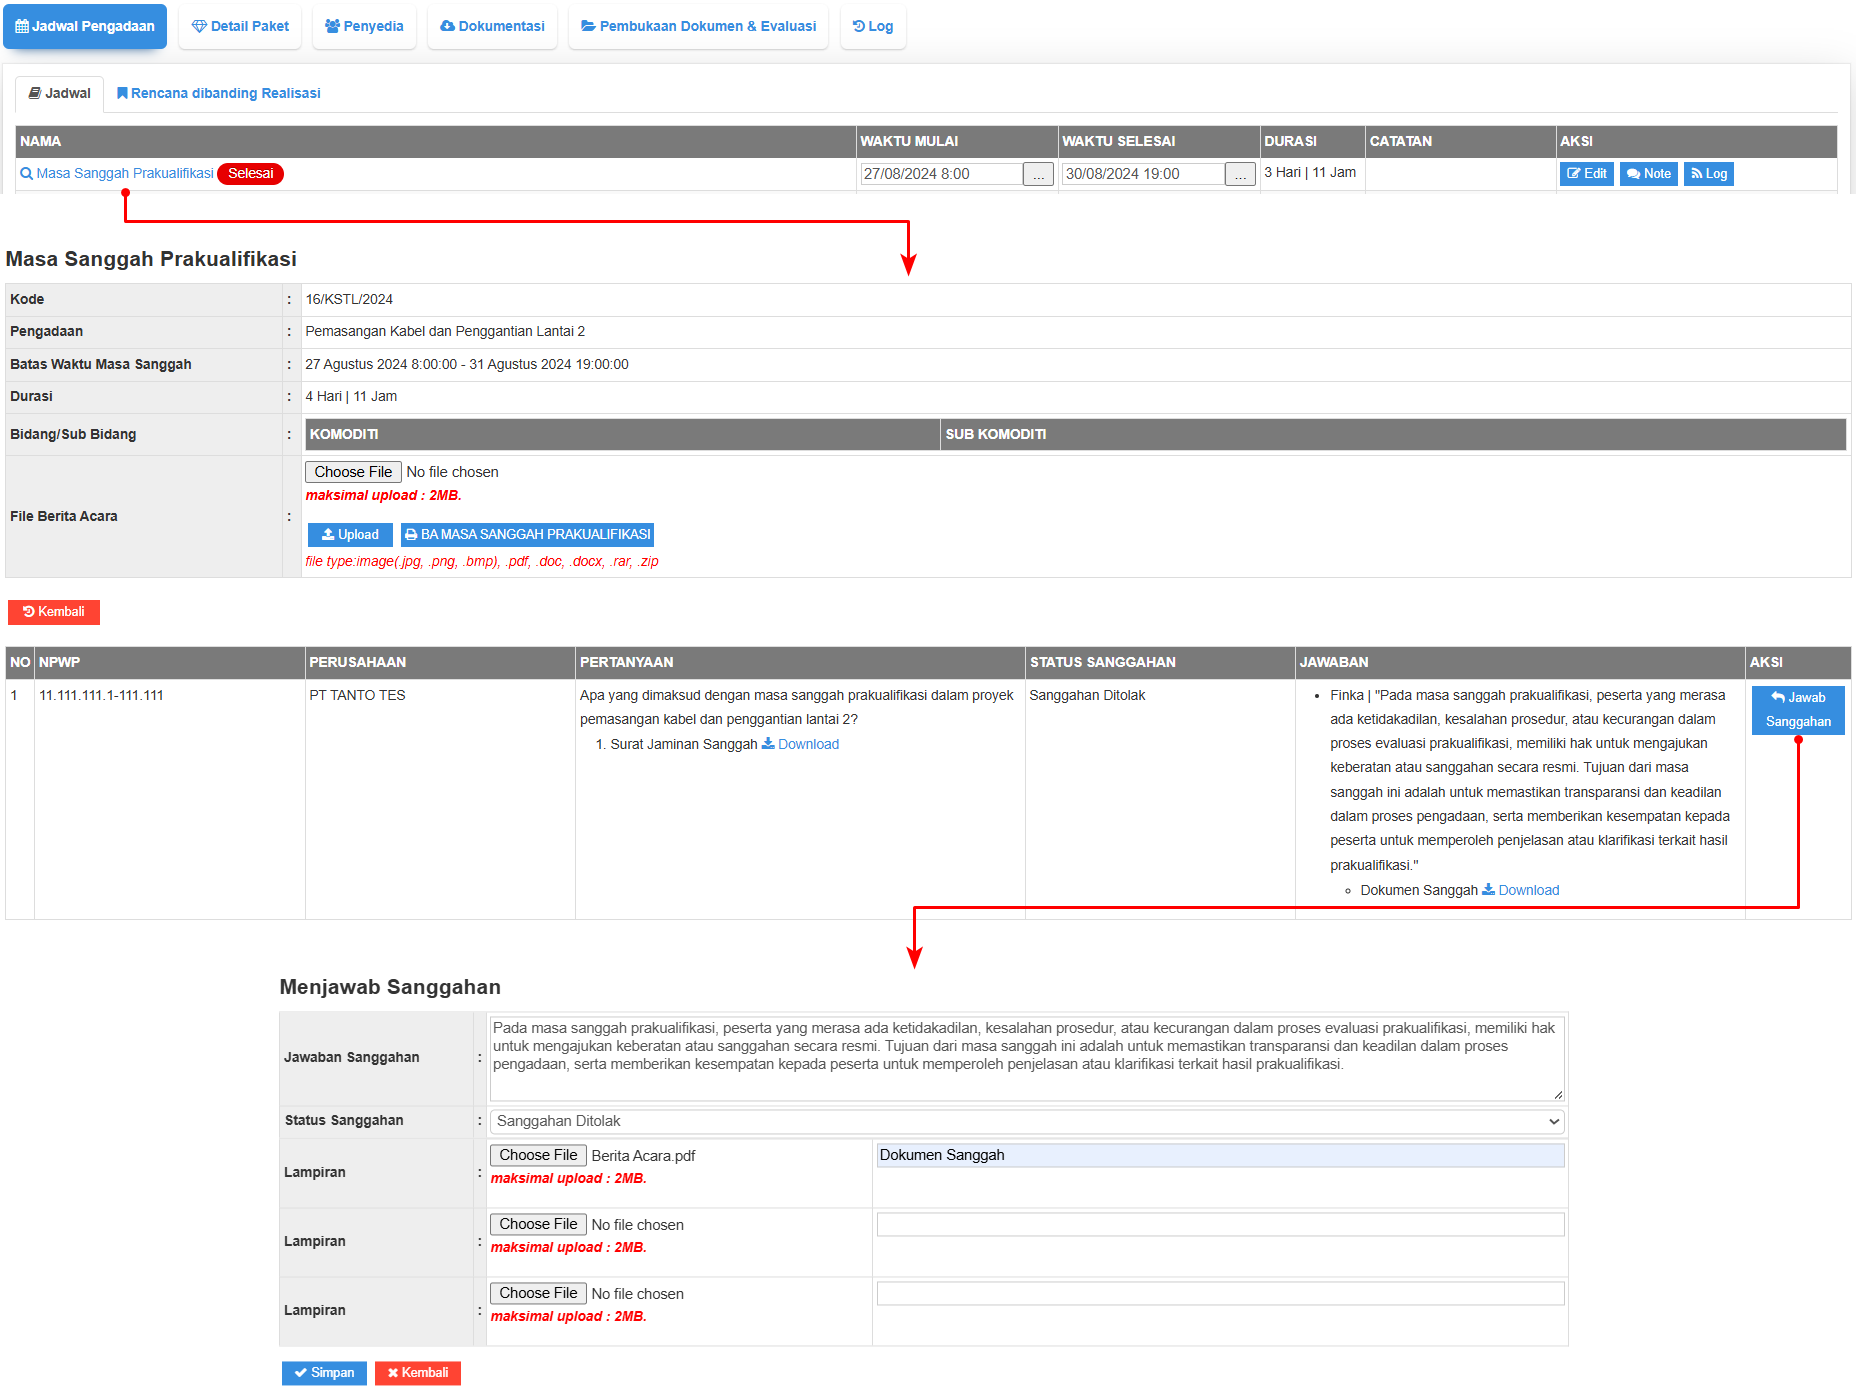Click the Note button in Aksi

(x=1648, y=173)
